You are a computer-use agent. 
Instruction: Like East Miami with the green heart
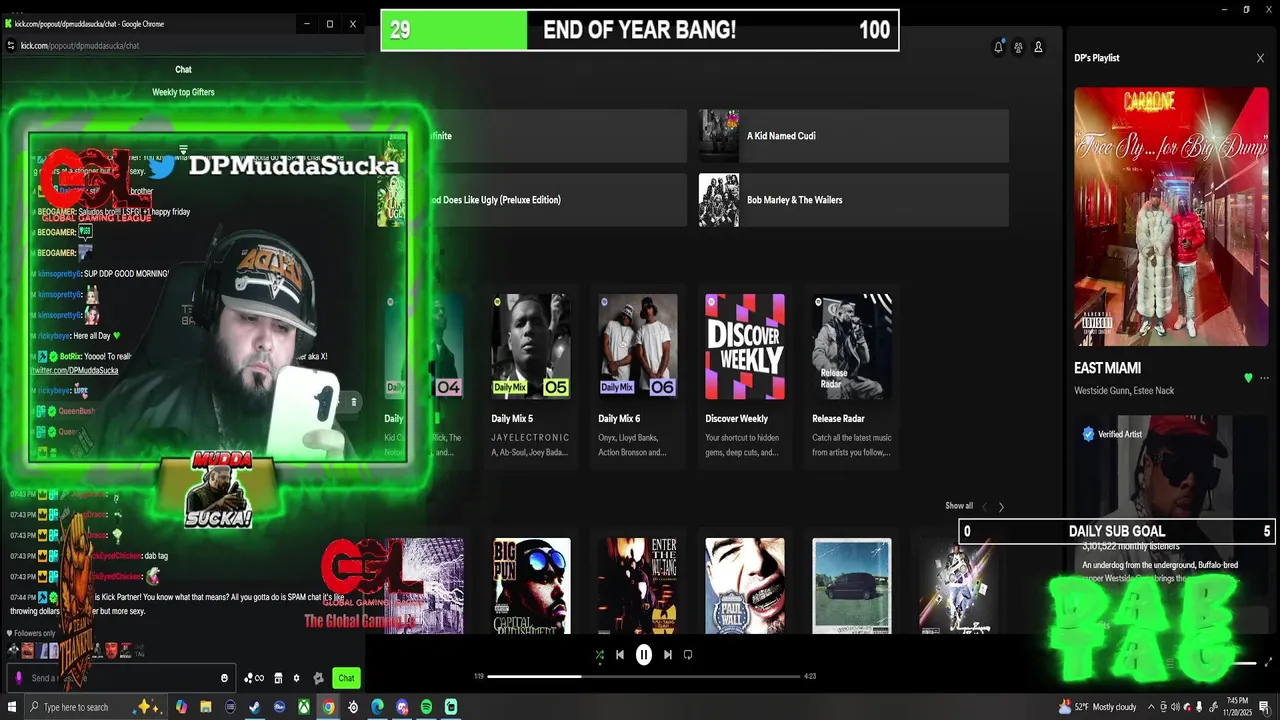click(x=1248, y=378)
